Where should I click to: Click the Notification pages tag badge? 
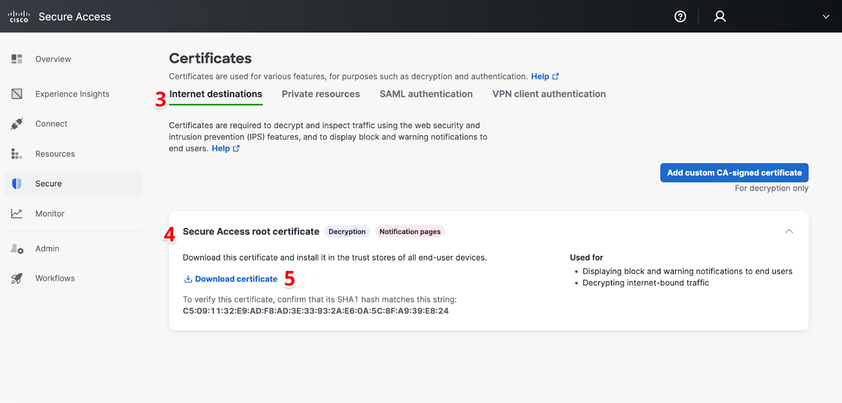[410, 232]
